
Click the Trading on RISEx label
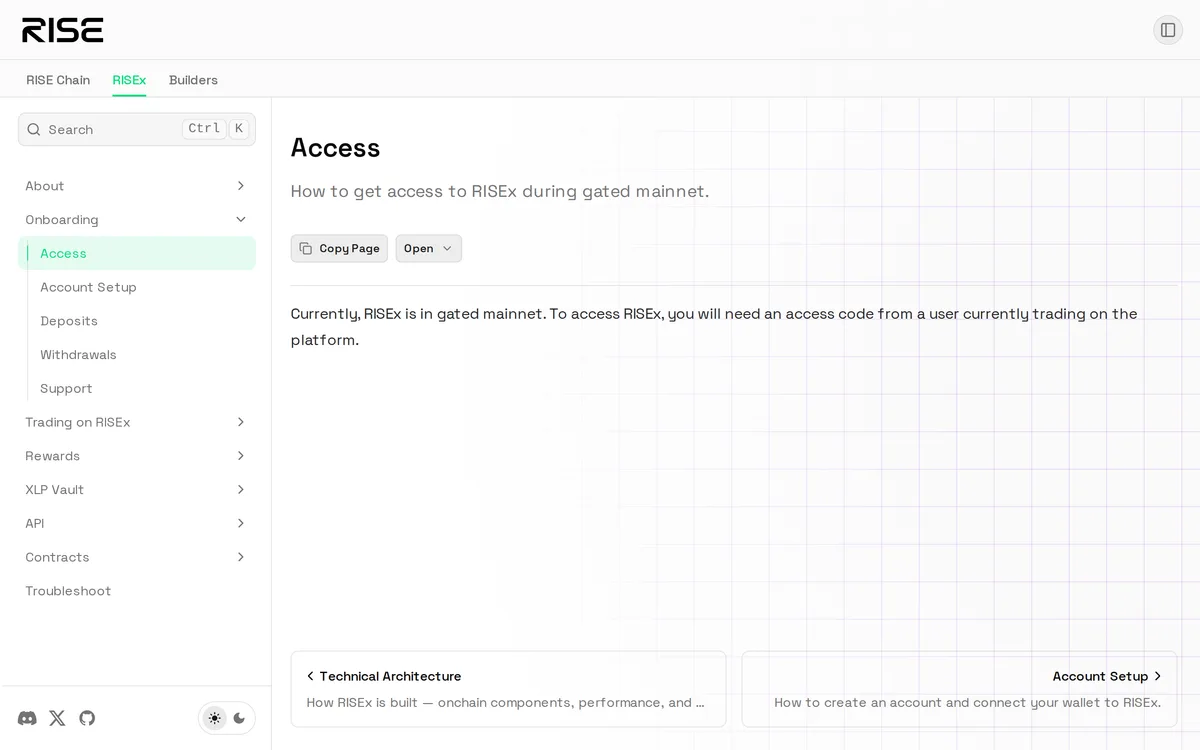(78, 422)
